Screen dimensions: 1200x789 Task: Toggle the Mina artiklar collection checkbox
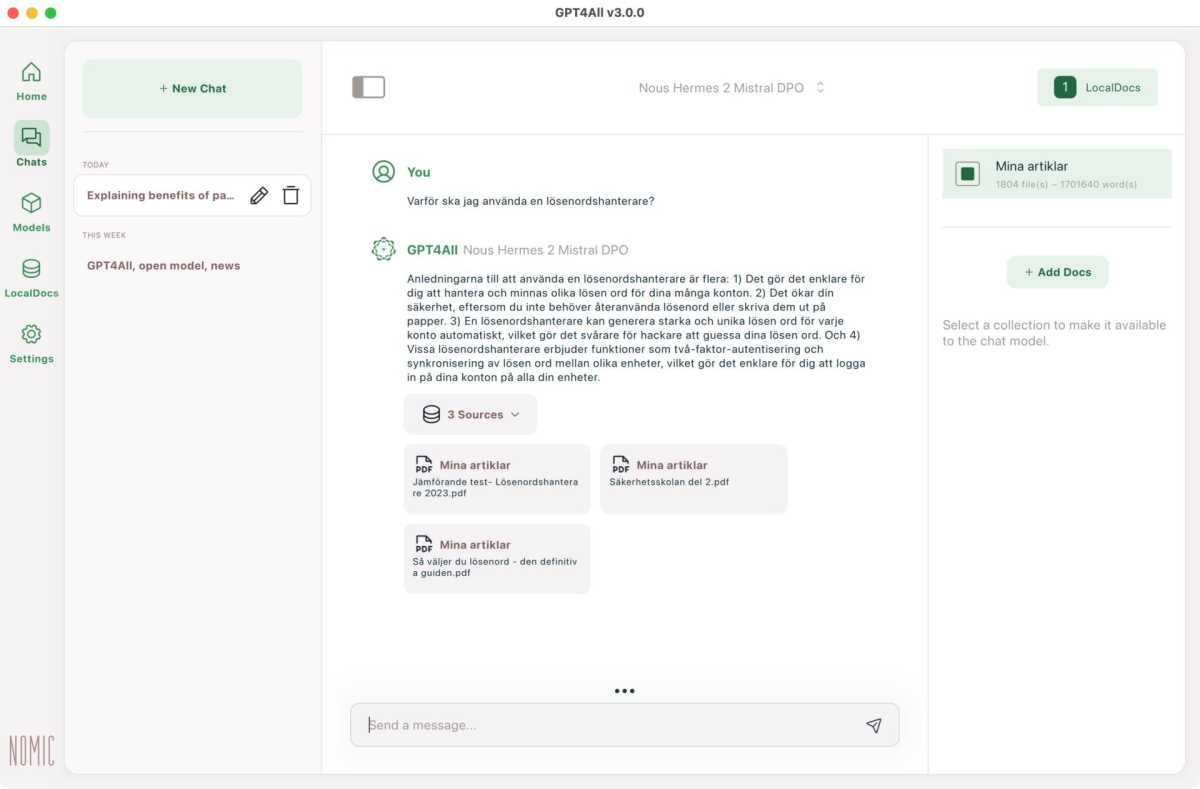967,174
